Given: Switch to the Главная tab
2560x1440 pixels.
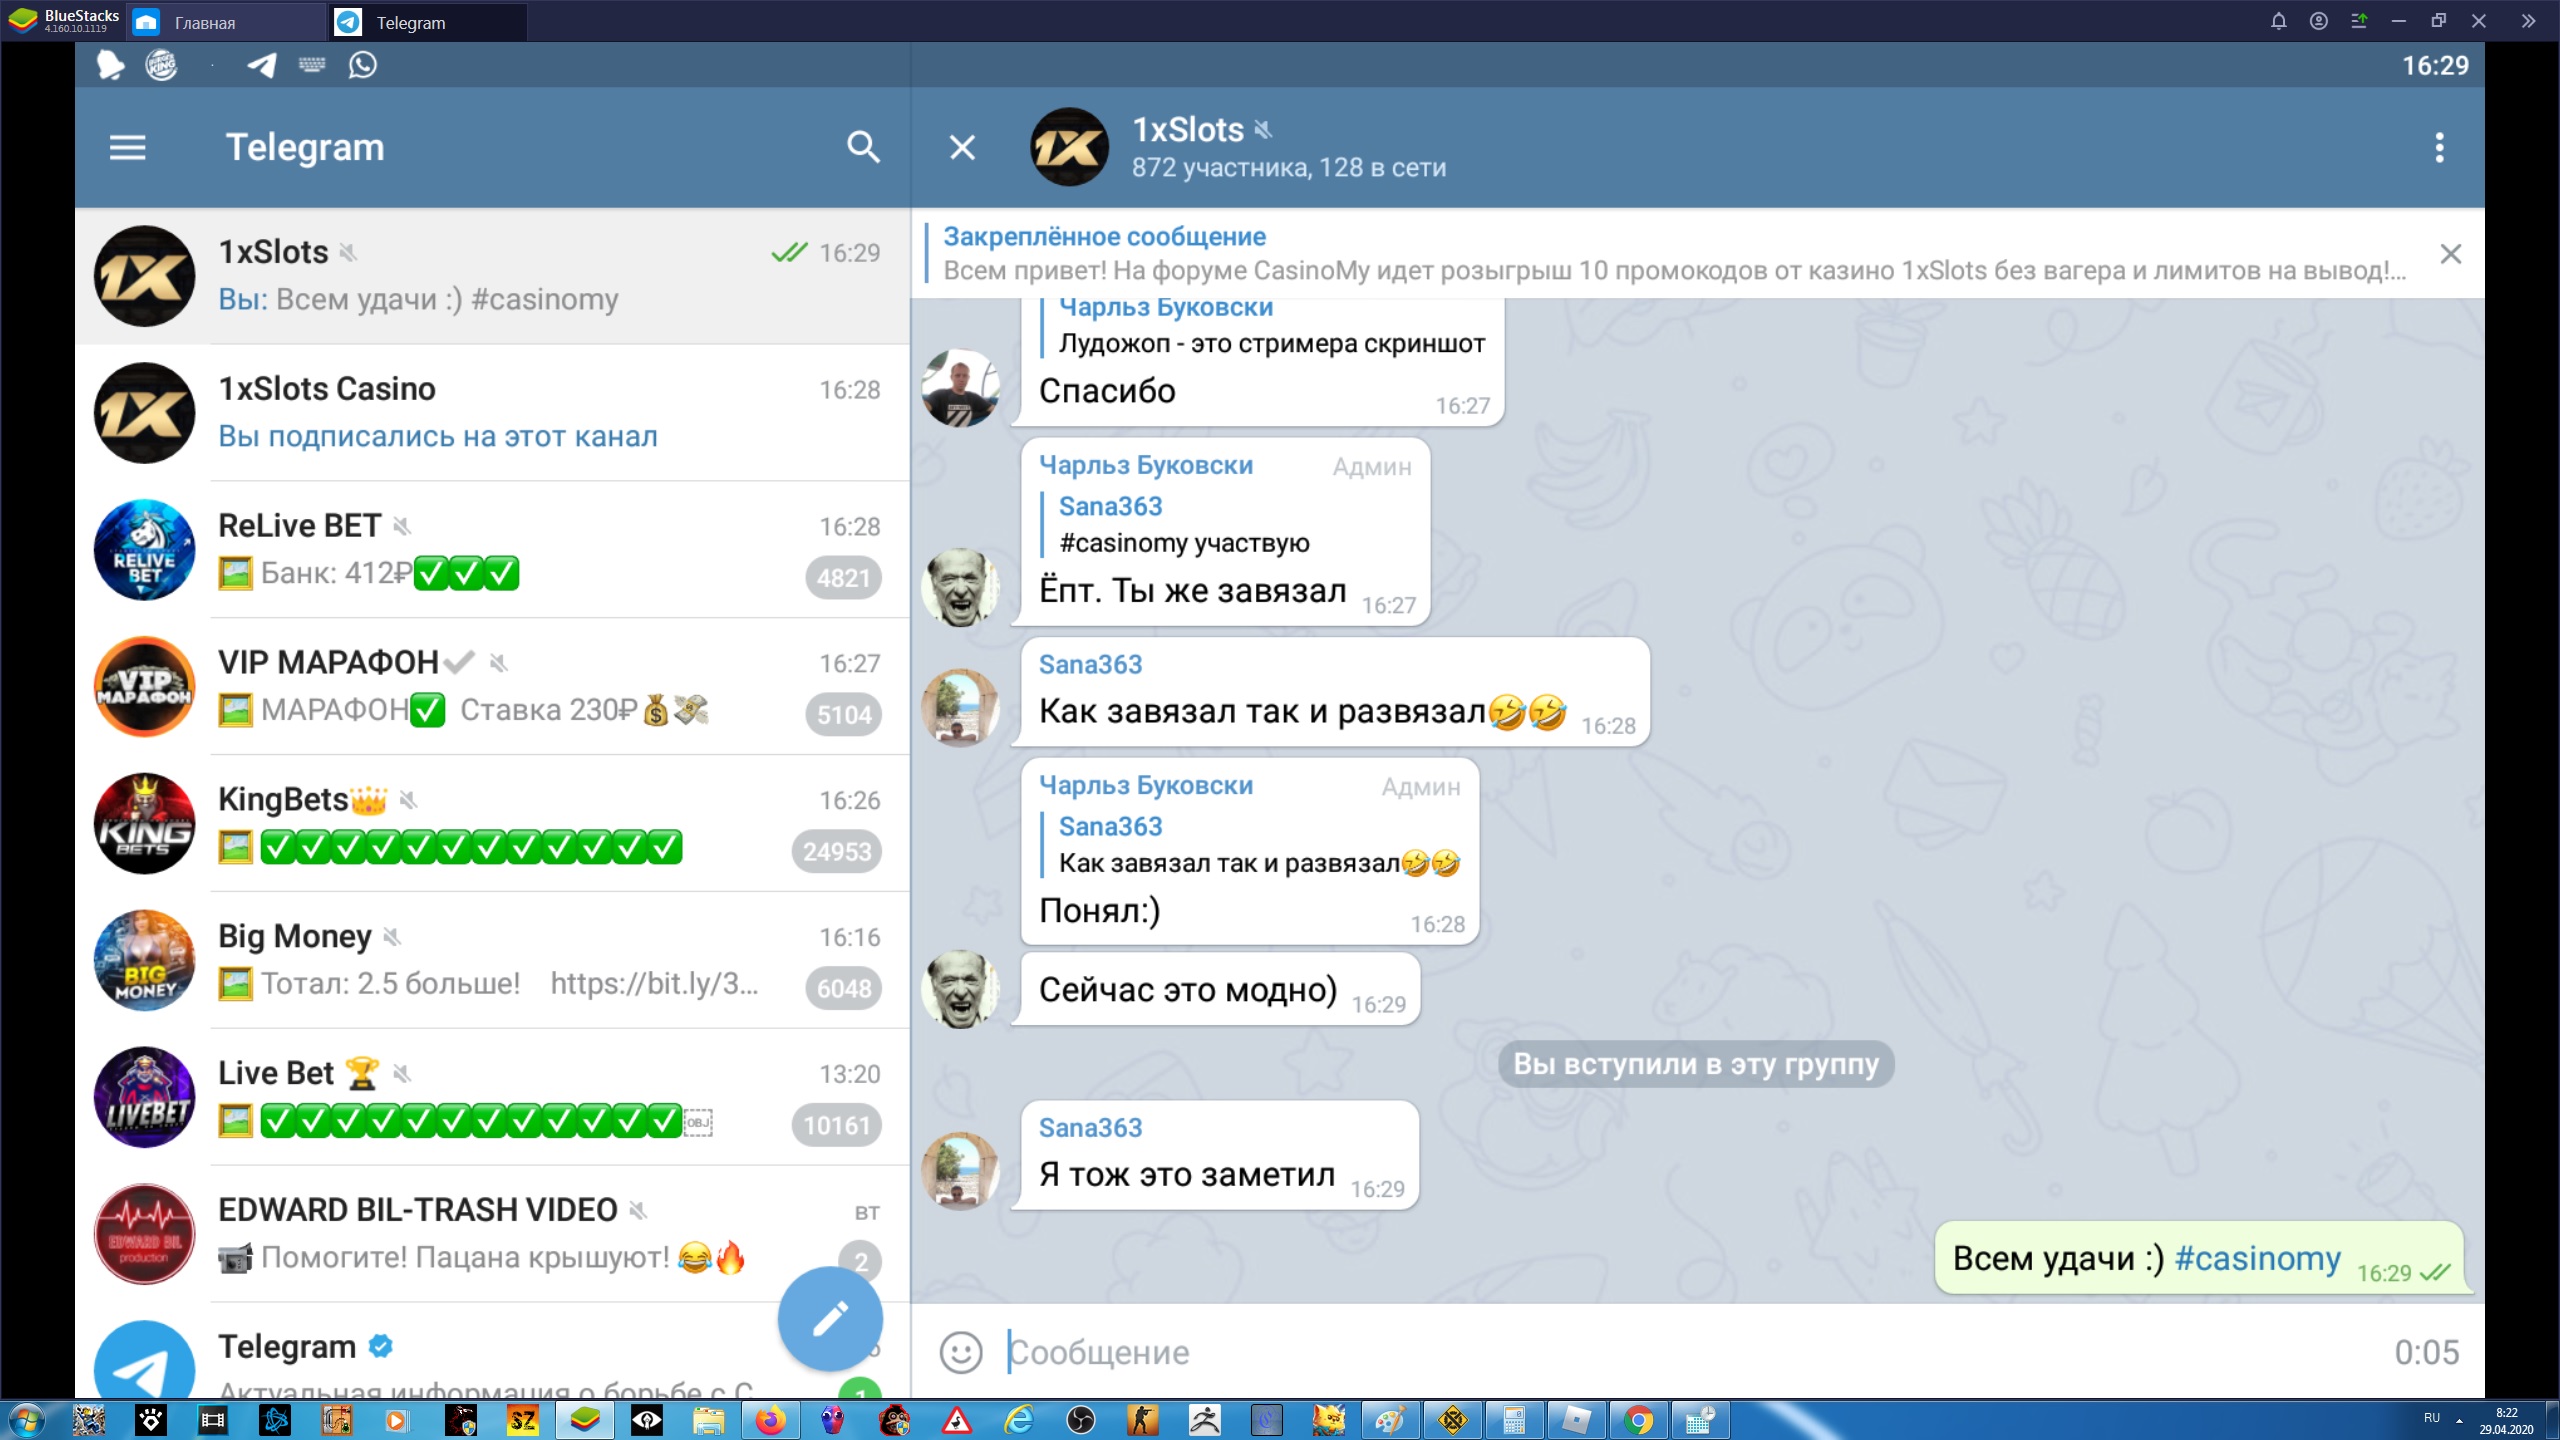Looking at the screenshot, I should (x=205, y=22).
